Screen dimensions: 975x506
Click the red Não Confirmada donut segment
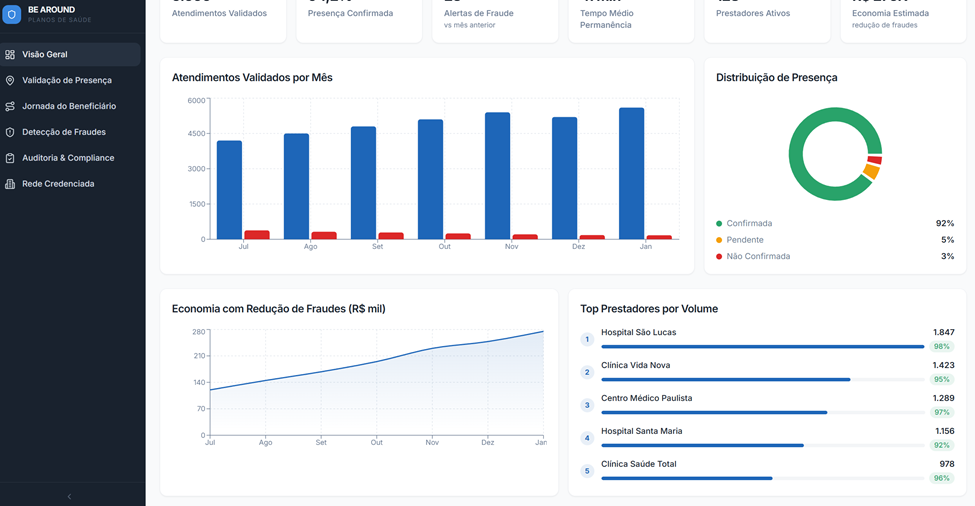[875, 160]
